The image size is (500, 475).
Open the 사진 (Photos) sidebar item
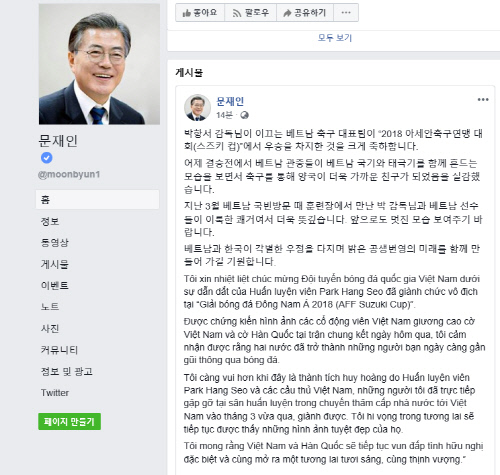(50, 328)
